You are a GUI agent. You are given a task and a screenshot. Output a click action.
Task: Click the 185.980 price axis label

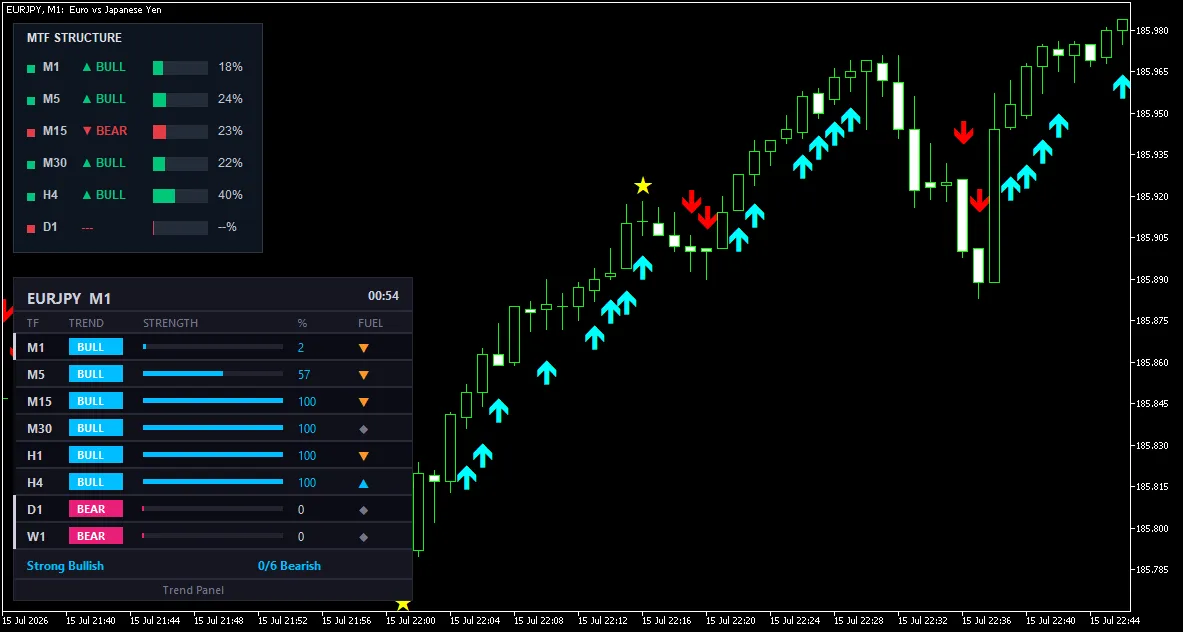pyautogui.click(x=1152, y=30)
